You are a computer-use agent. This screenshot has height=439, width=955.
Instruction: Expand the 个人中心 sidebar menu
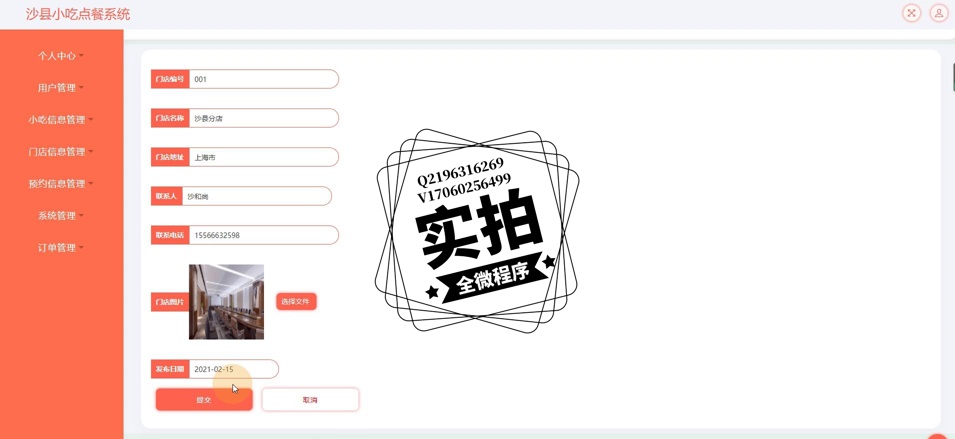tap(61, 56)
